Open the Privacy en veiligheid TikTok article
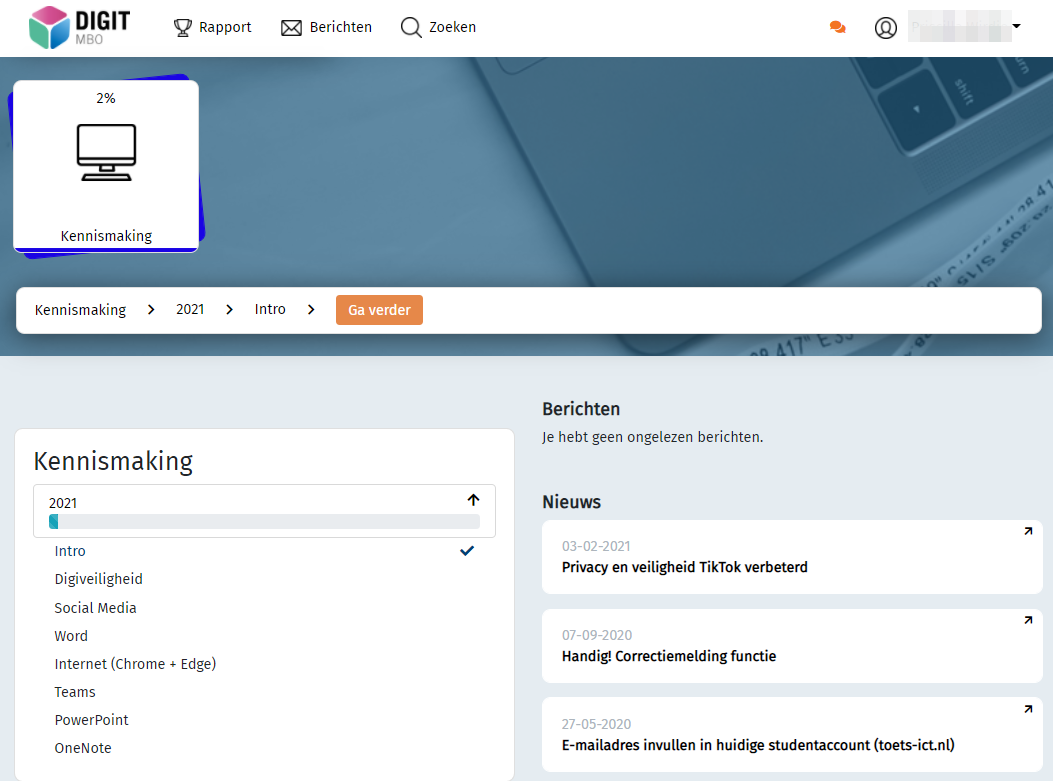Image resolution: width=1053 pixels, height=781 pixels. (684, 567)
